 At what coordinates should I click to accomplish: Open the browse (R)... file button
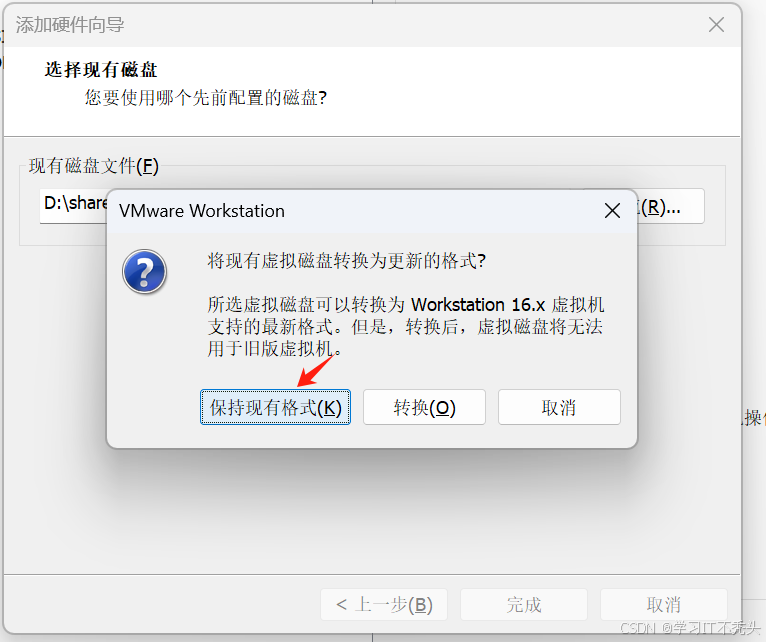670,206
